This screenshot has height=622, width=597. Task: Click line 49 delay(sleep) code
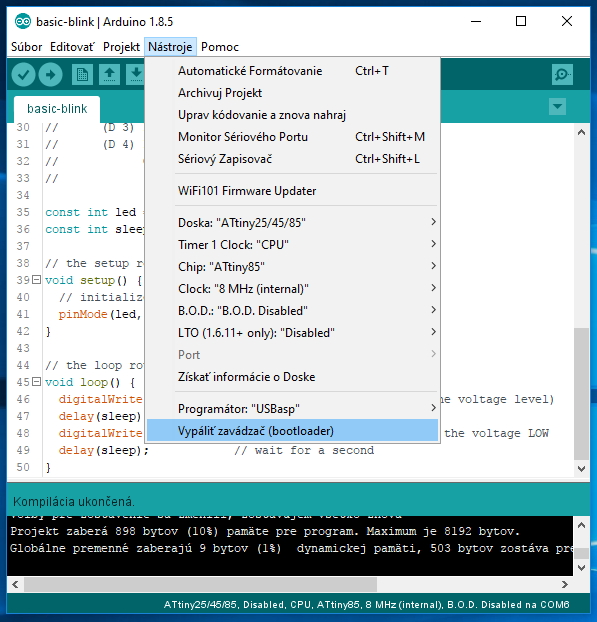104,450
